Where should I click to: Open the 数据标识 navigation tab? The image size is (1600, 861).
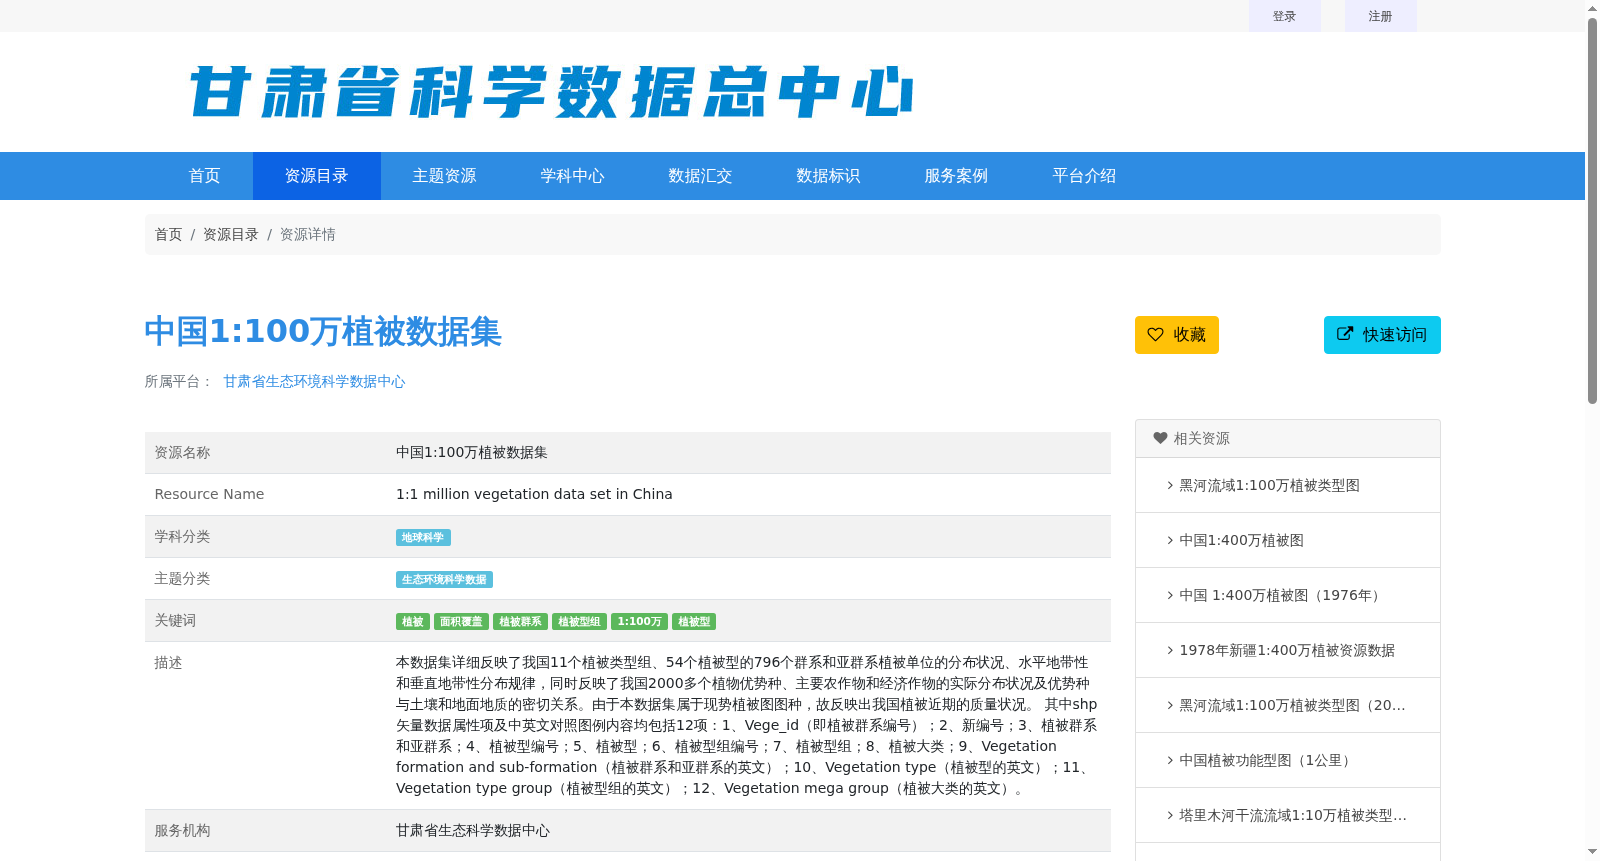829,176
